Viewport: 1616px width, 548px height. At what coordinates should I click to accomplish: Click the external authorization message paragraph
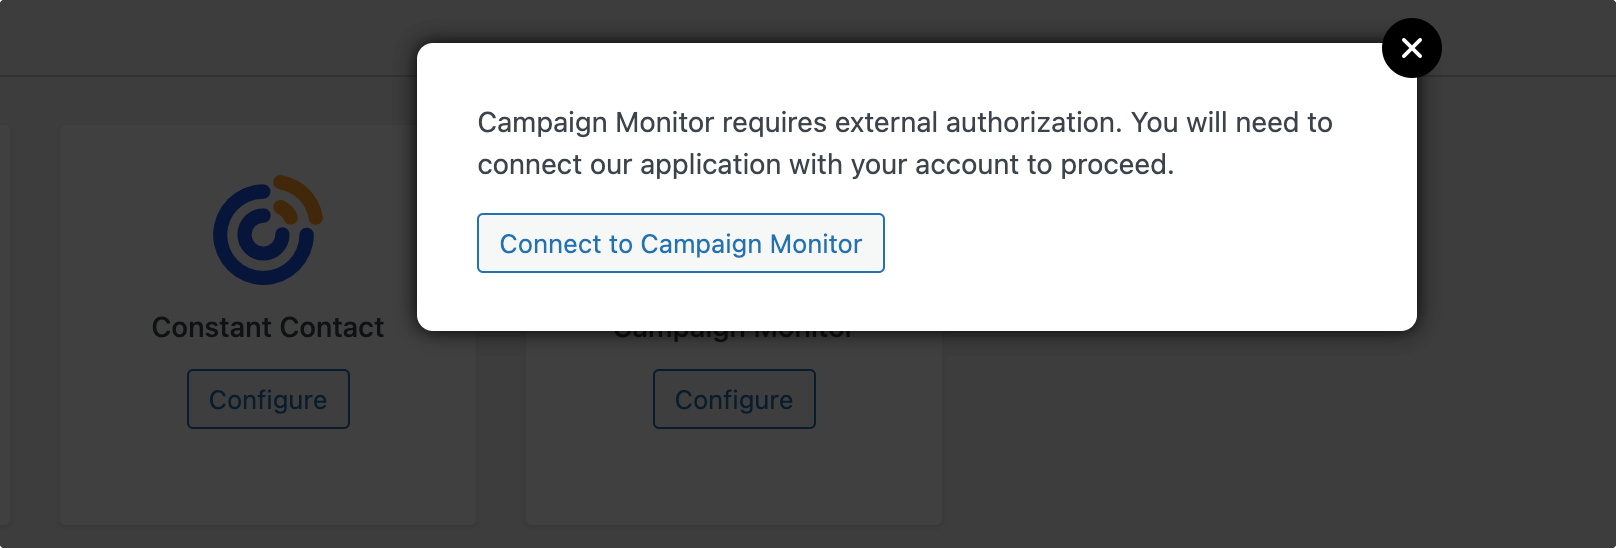click(904, 143)
